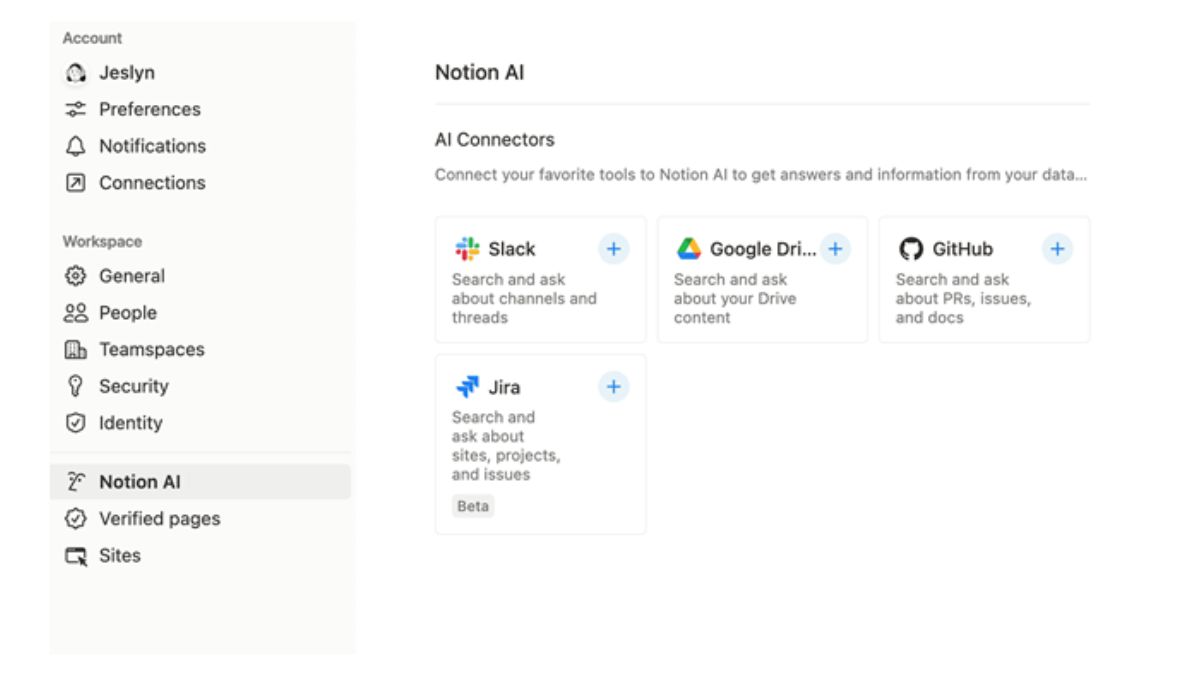1200x675 pixels.
Task: Go to Notifications settings
Action: pos(152,146)
